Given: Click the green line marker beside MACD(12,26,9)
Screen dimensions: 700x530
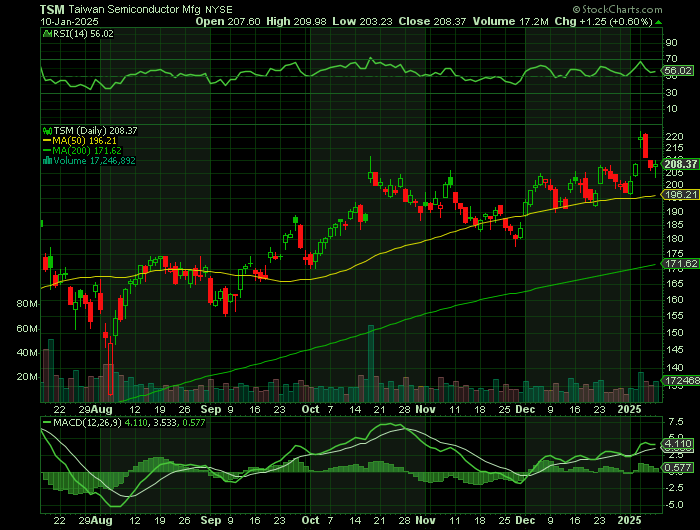Looking at the screenshot, I should click(47, 422).
